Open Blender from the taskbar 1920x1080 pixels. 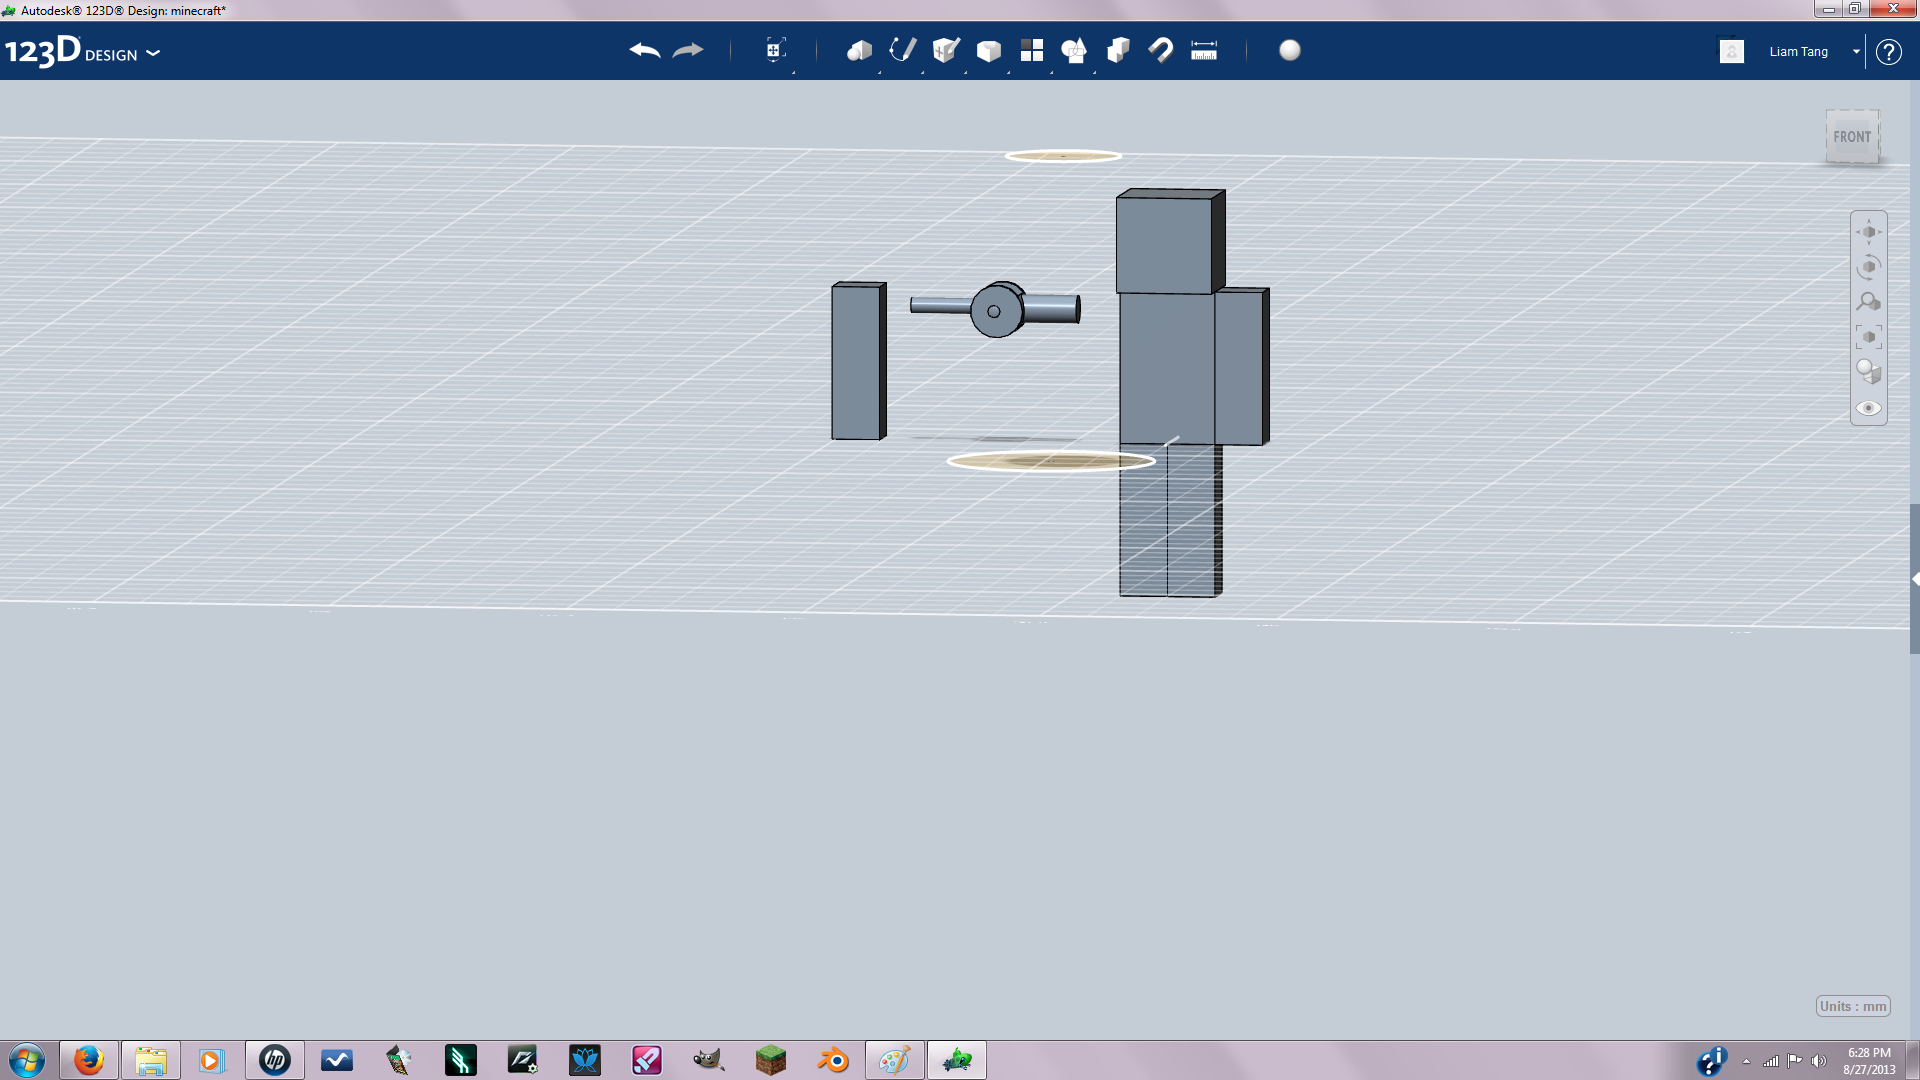click(833, 1060)
